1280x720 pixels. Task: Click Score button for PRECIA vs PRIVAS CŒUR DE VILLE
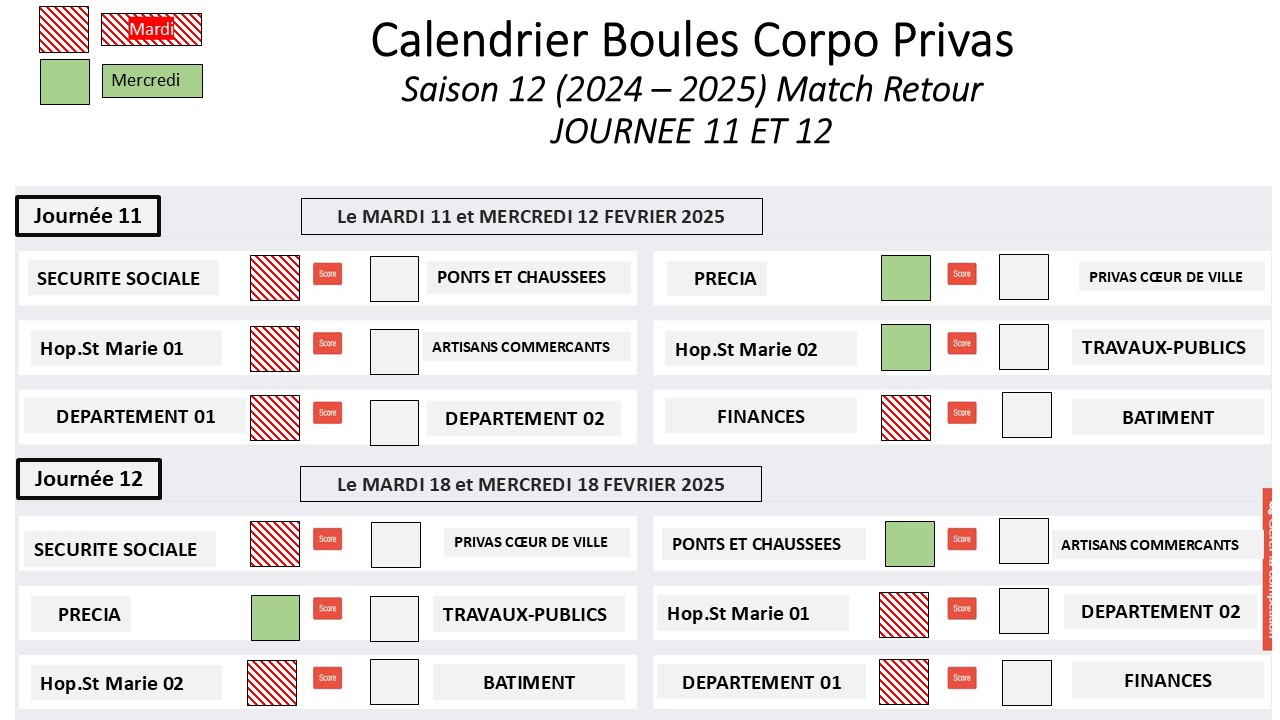(x=962, y=273)
